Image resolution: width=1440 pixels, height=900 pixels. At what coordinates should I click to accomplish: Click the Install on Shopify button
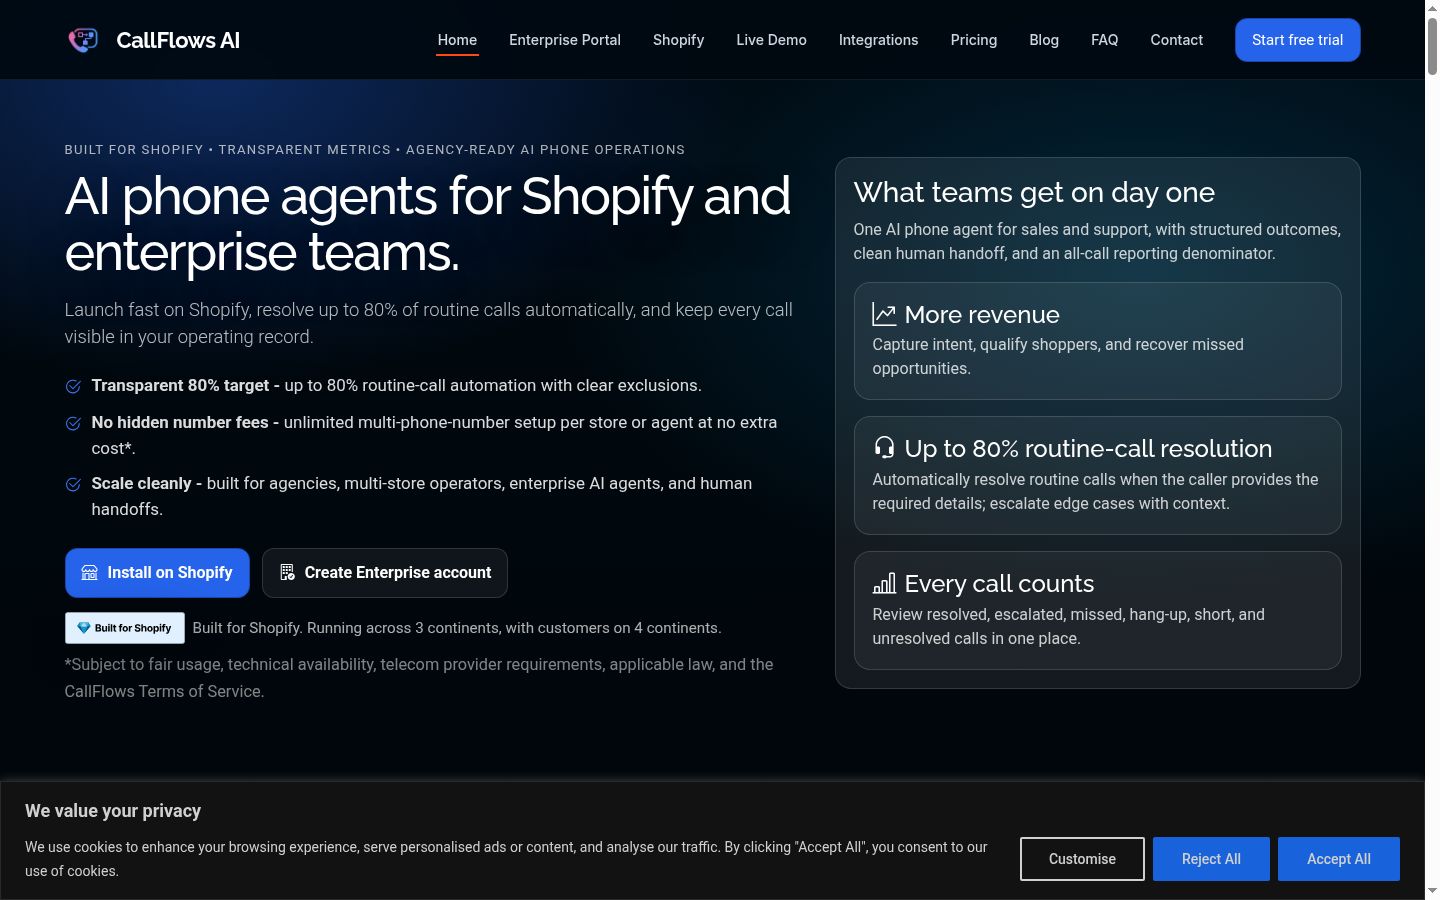157,573
